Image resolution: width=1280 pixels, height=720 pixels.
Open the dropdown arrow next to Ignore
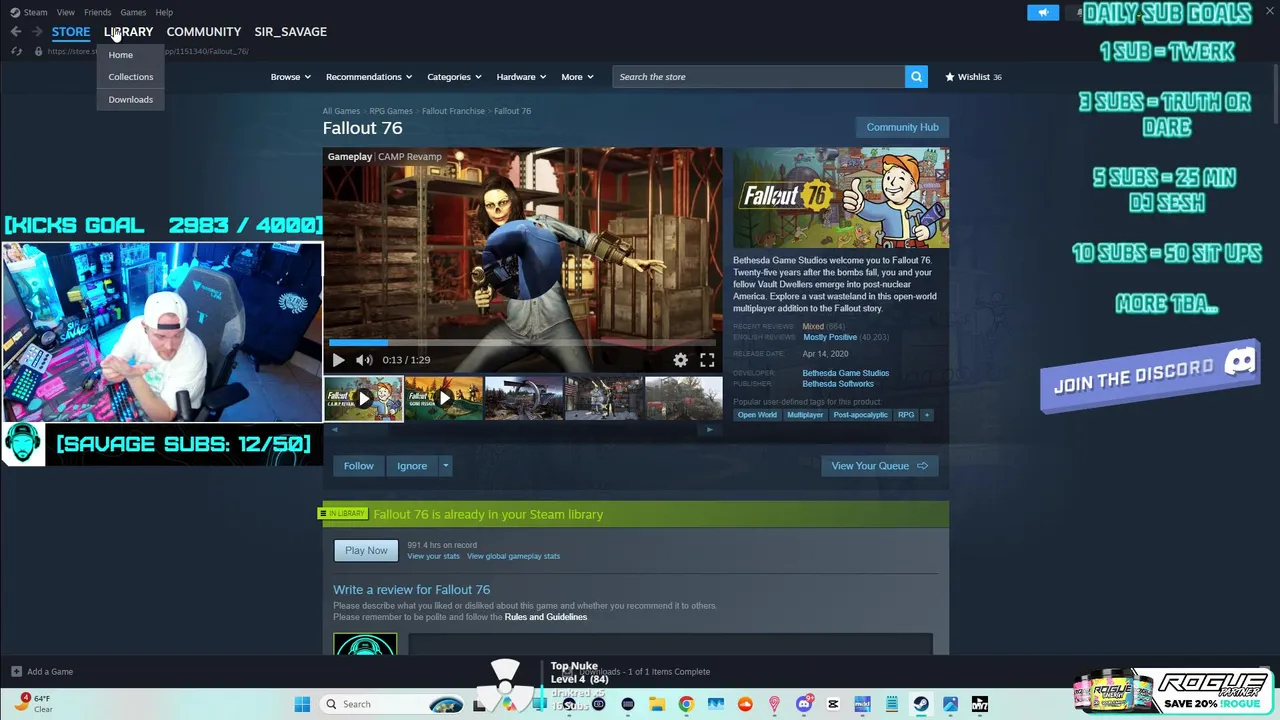pyautogui.click(x=445, y=466)
